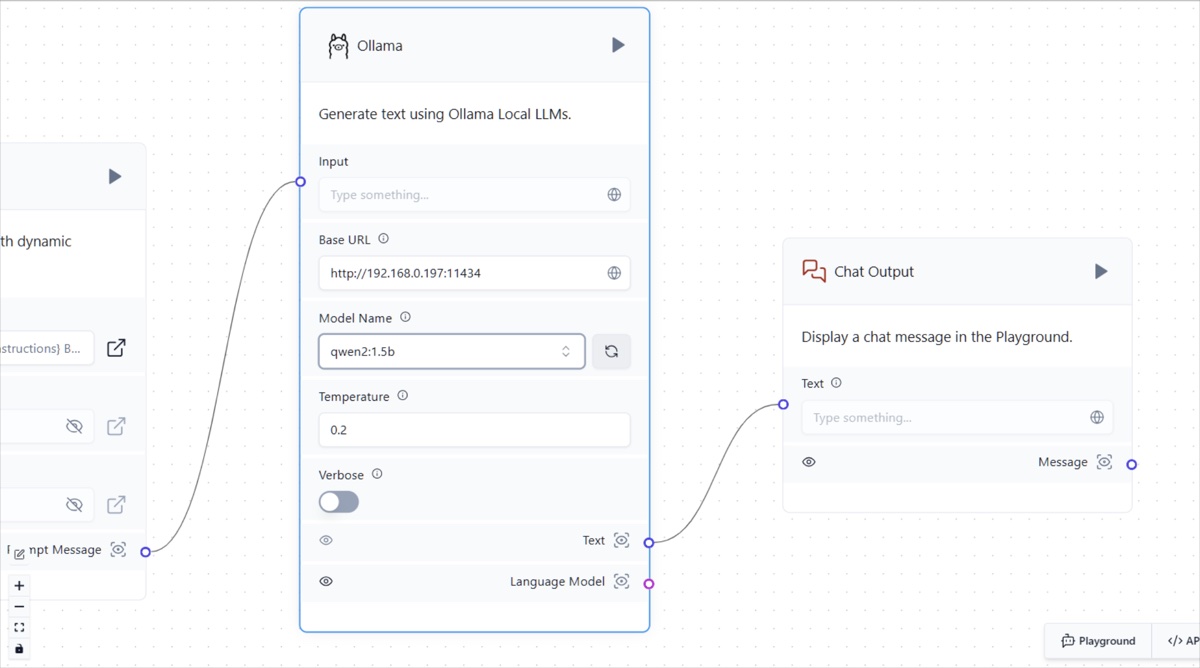This screenshot has width=1200, height=668.
Task: Click the Base URL field
Action: pos(474,273)
